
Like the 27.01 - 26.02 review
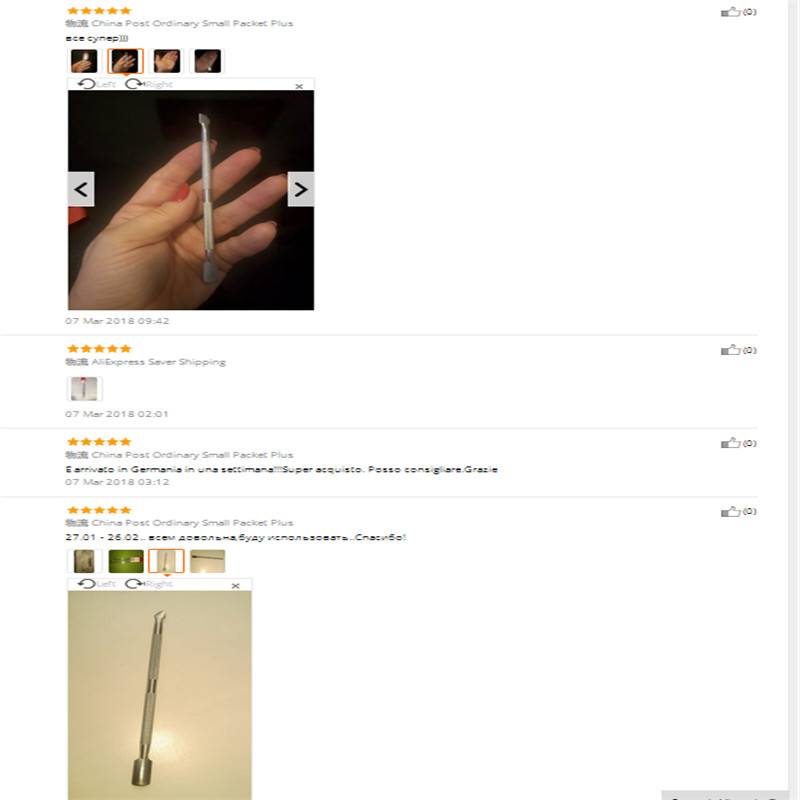point(730,511)
